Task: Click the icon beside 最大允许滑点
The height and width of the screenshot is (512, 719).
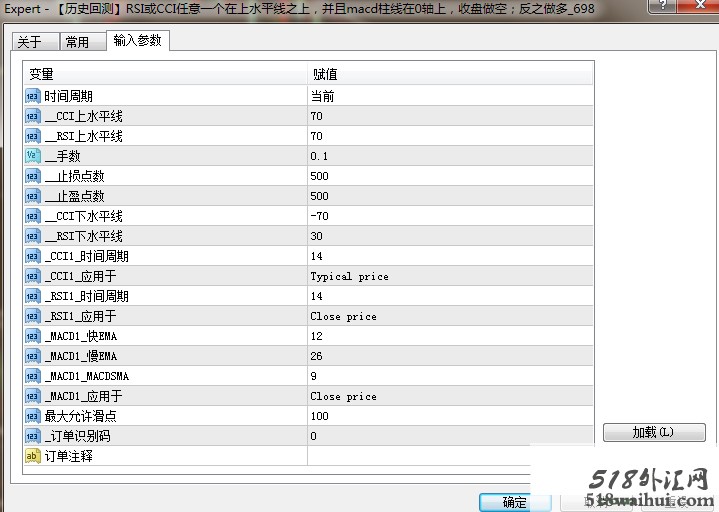Action: pyautogui.click(x=33, y=416)
